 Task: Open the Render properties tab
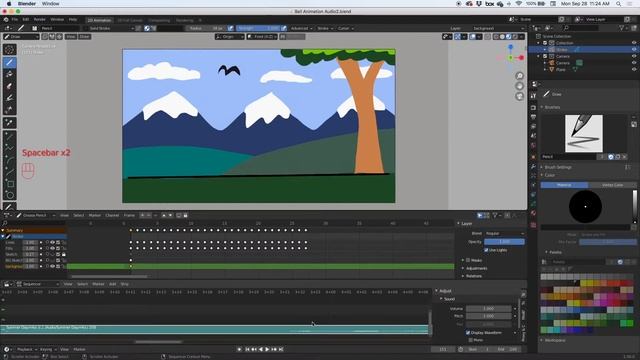[533, 107]
